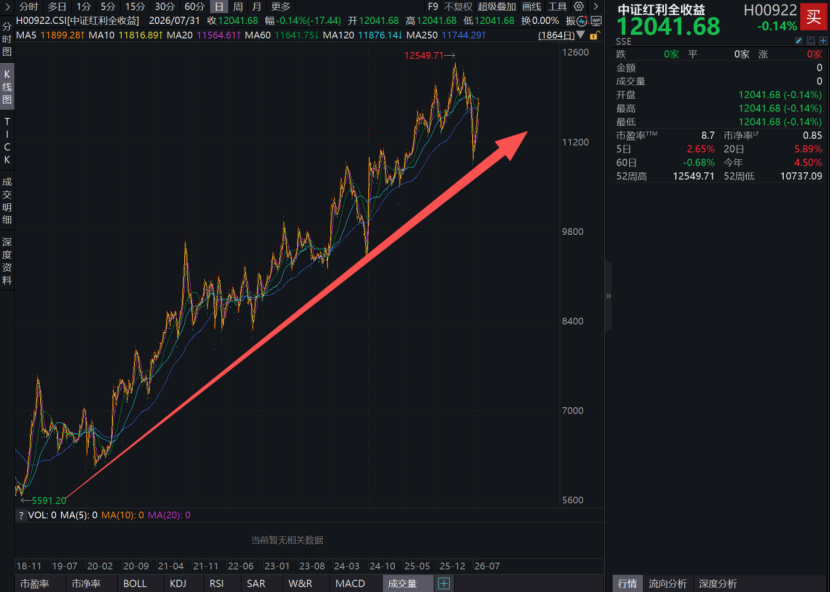Screen dimensions: 831x592
Task: Toggle the orange chart lock icon
Action: pos(594,36)
